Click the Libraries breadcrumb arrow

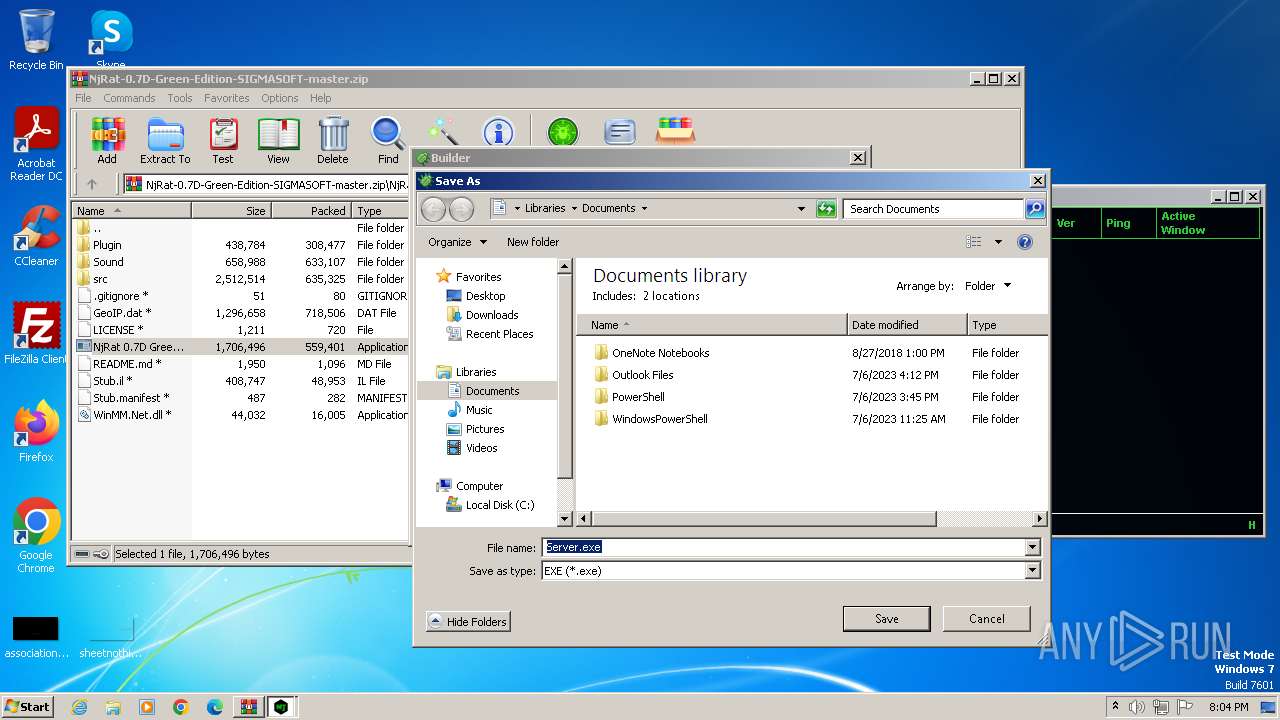pos(574,209)
